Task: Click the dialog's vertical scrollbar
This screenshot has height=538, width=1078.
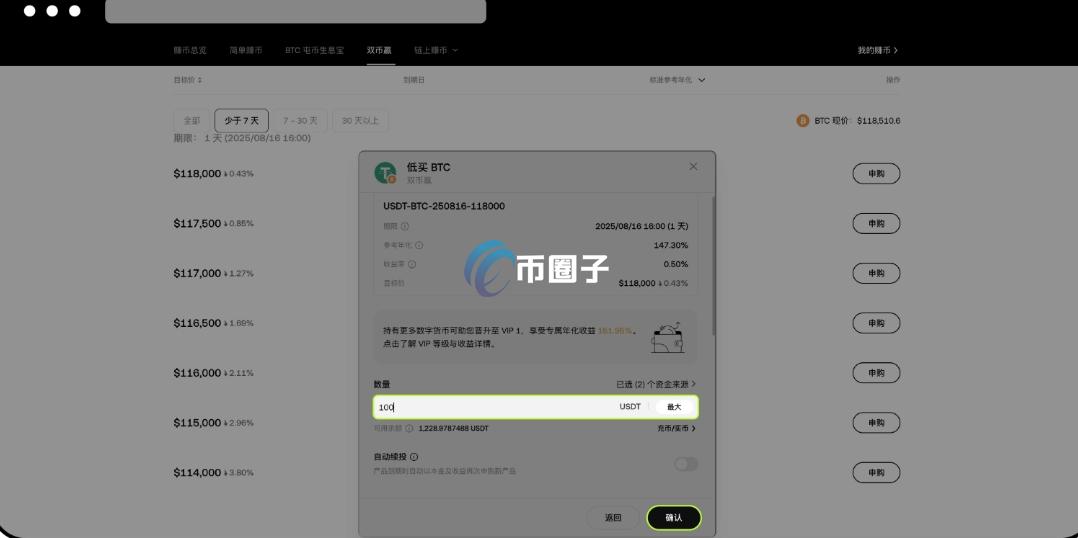Action: 713,265
